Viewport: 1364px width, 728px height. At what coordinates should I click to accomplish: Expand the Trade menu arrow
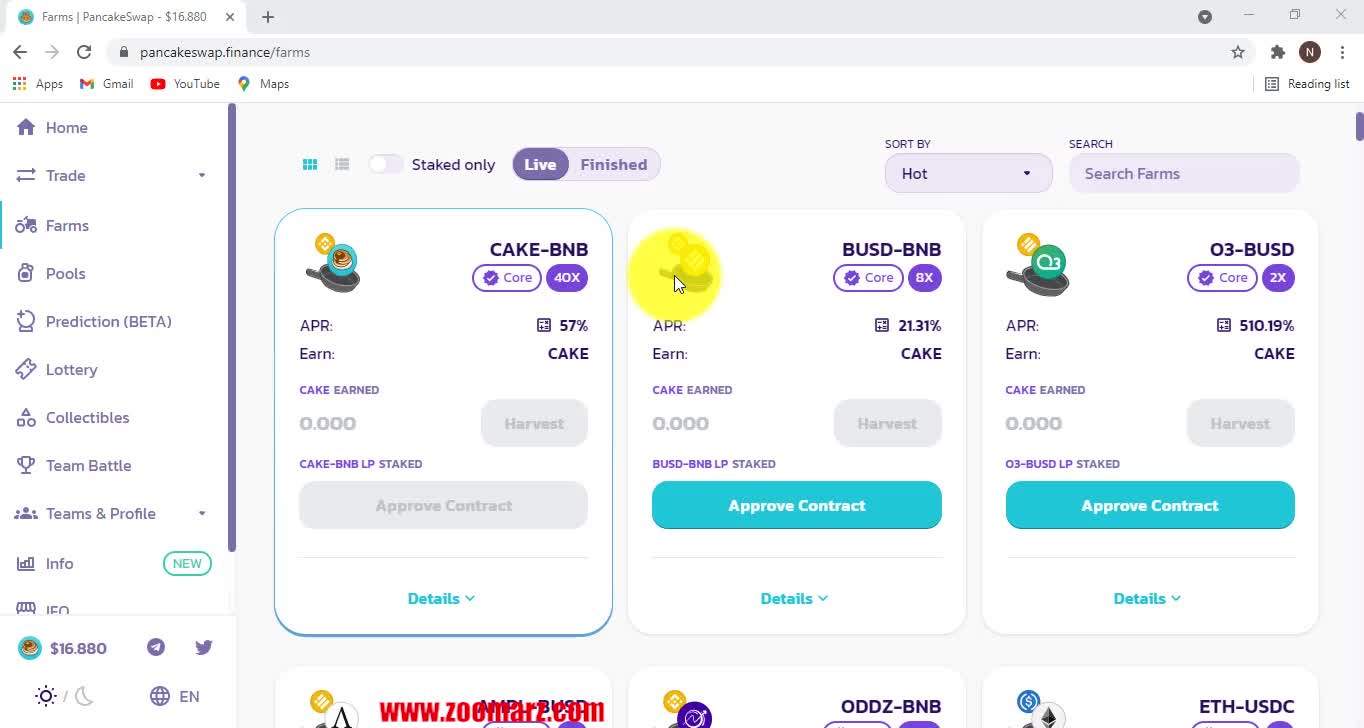pos(201,175)
